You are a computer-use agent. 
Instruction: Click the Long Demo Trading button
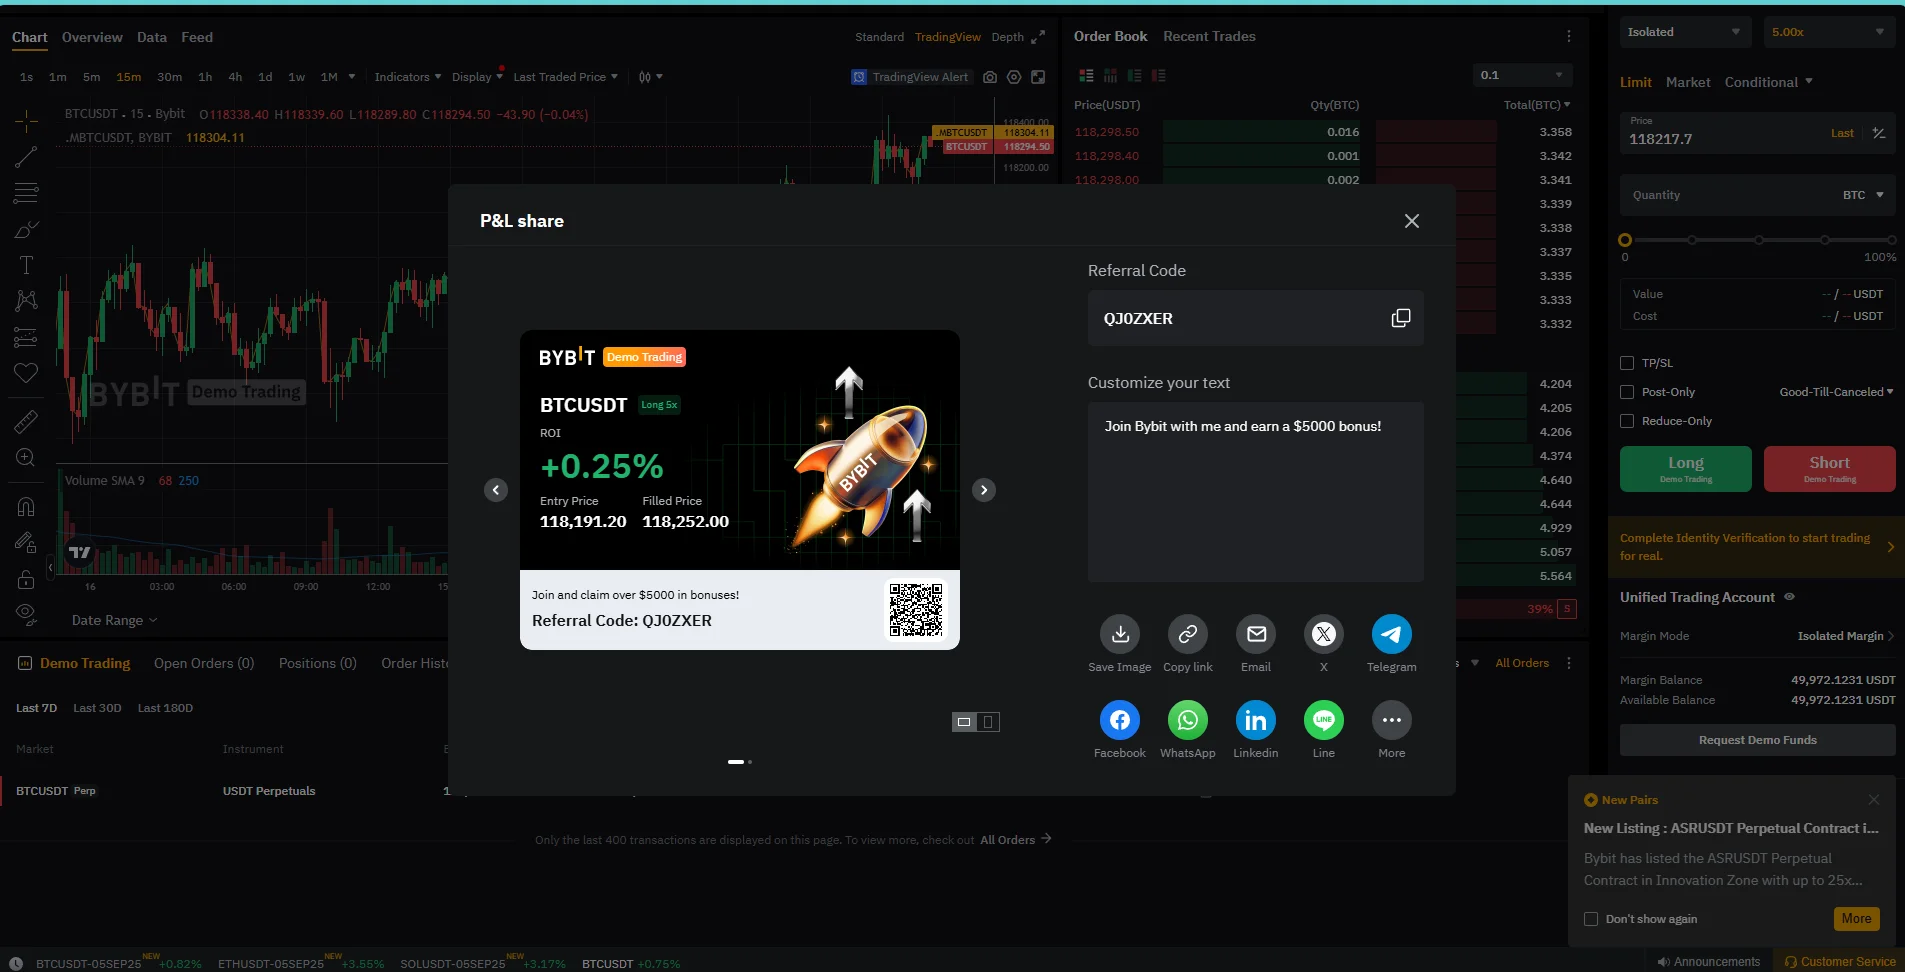(1686, 469)
